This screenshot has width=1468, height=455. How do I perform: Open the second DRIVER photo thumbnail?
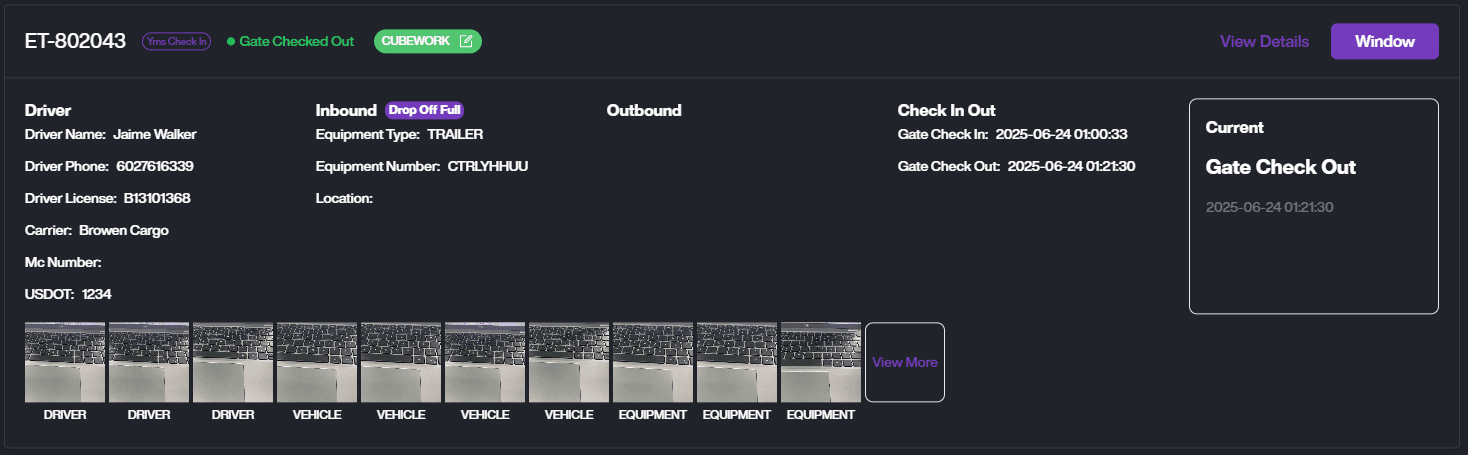(149, 362)
